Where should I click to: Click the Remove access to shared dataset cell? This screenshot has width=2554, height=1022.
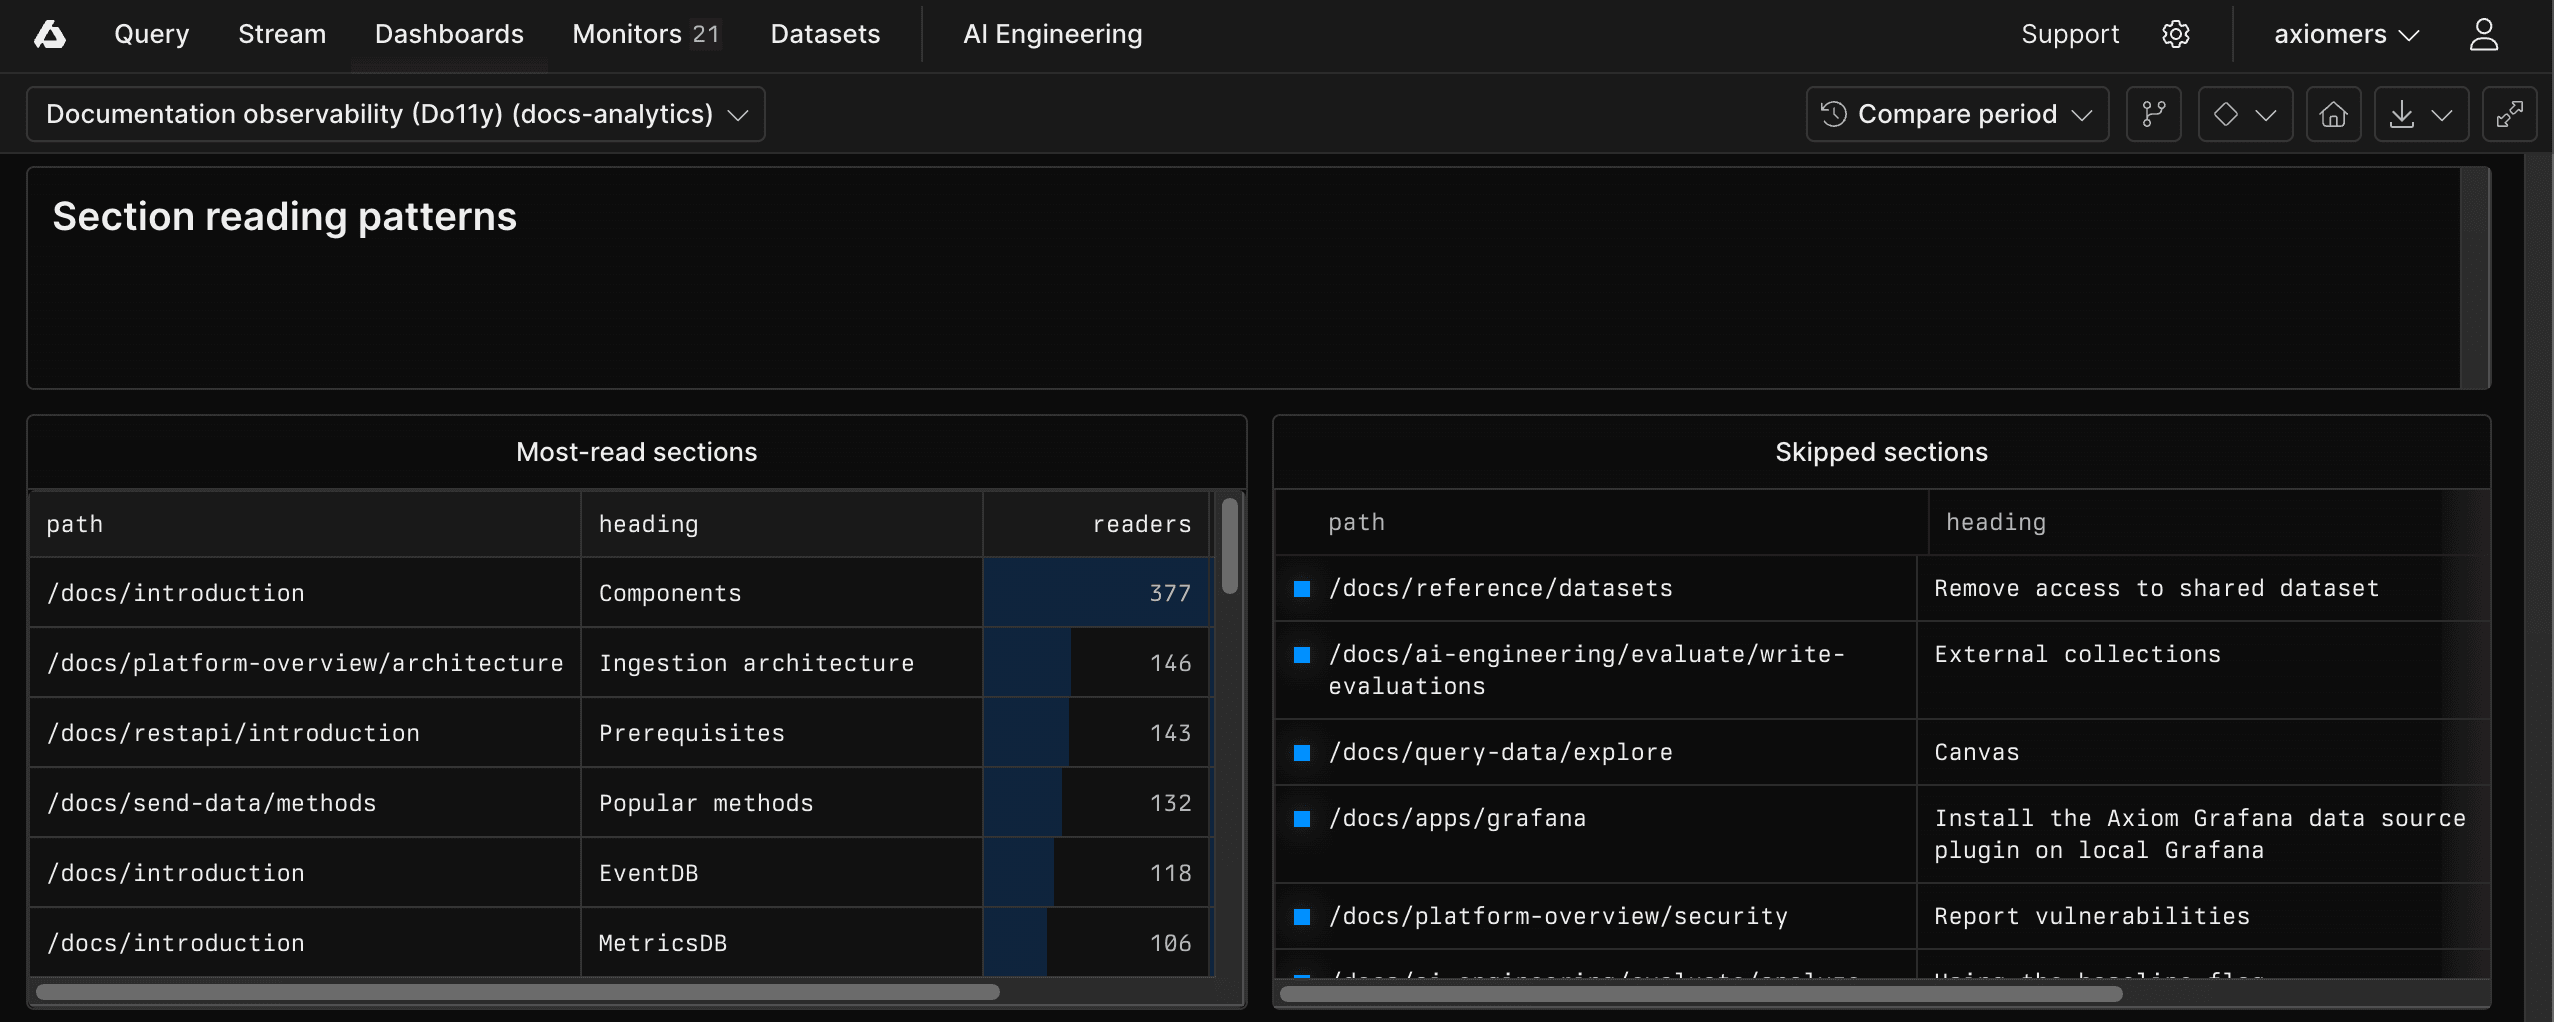(2203, 588)
